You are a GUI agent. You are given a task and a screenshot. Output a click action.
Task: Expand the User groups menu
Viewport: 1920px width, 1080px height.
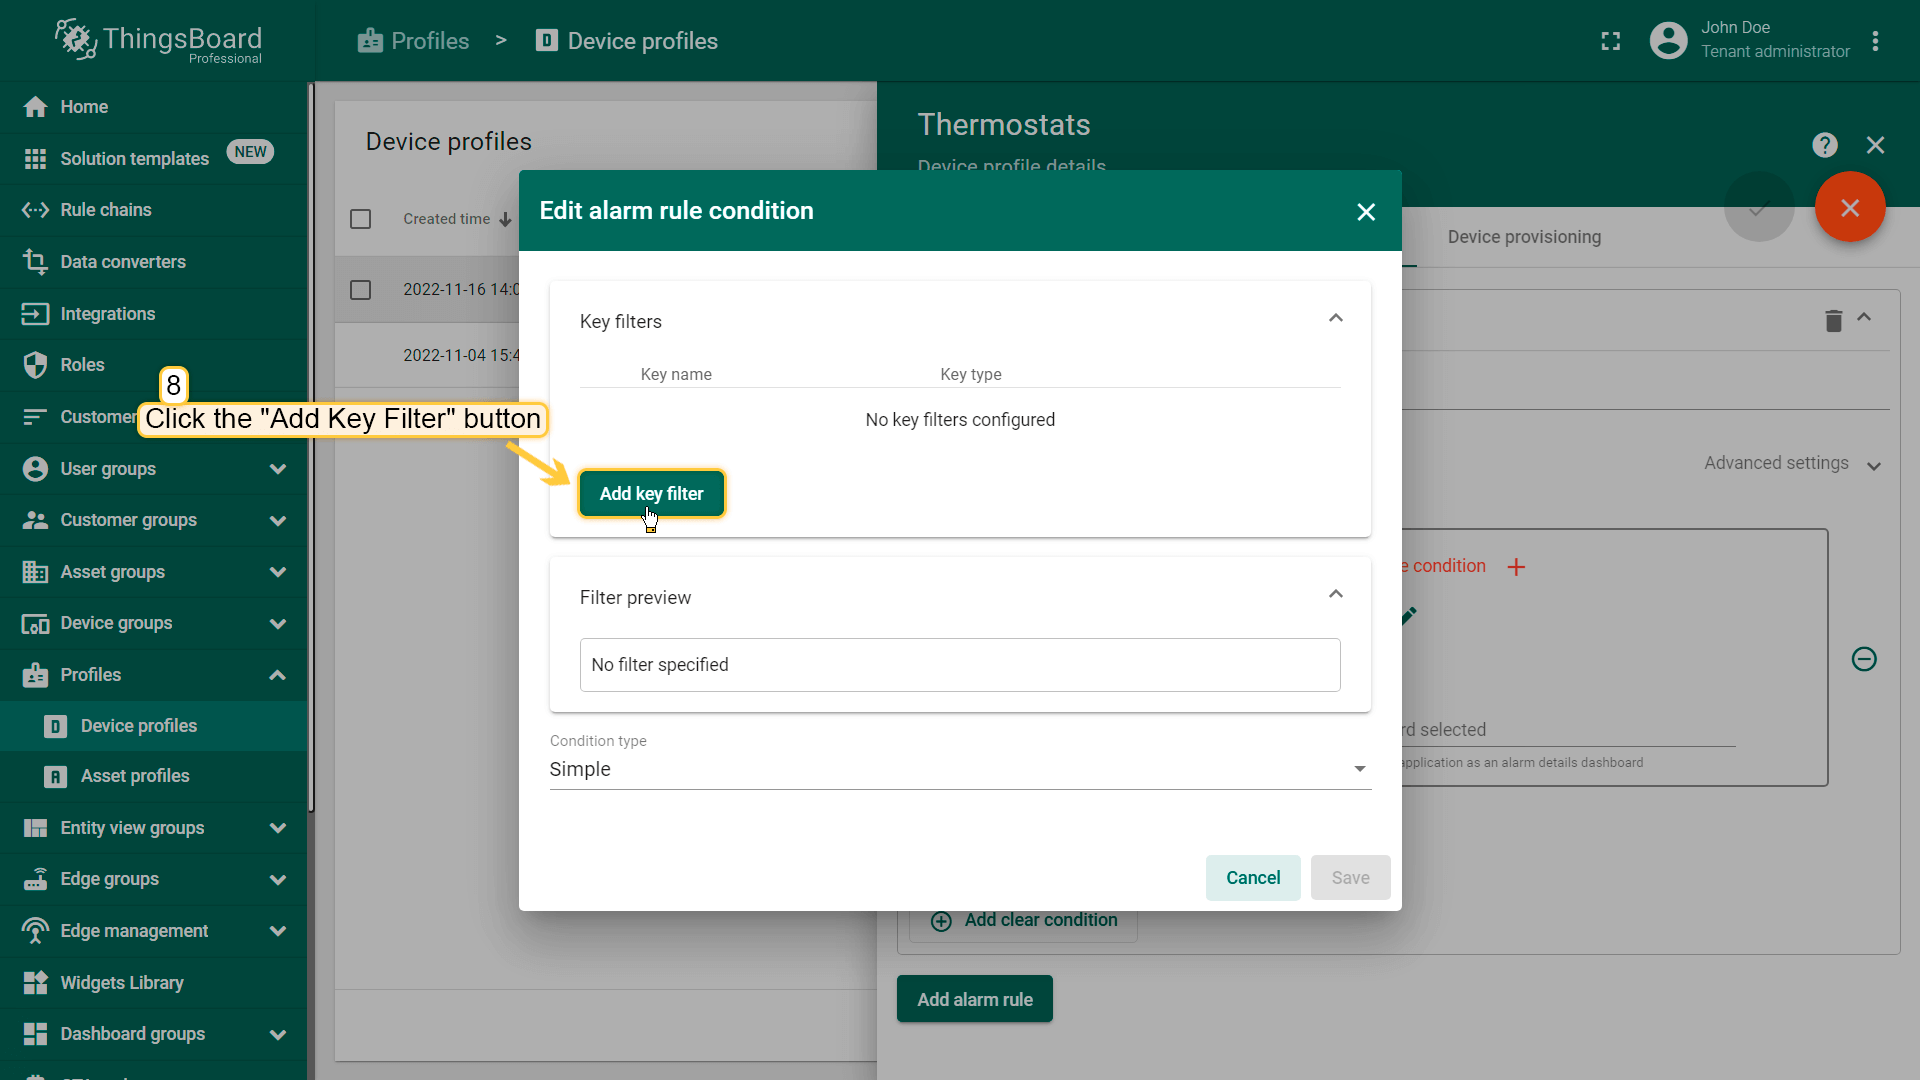point(277,469)
